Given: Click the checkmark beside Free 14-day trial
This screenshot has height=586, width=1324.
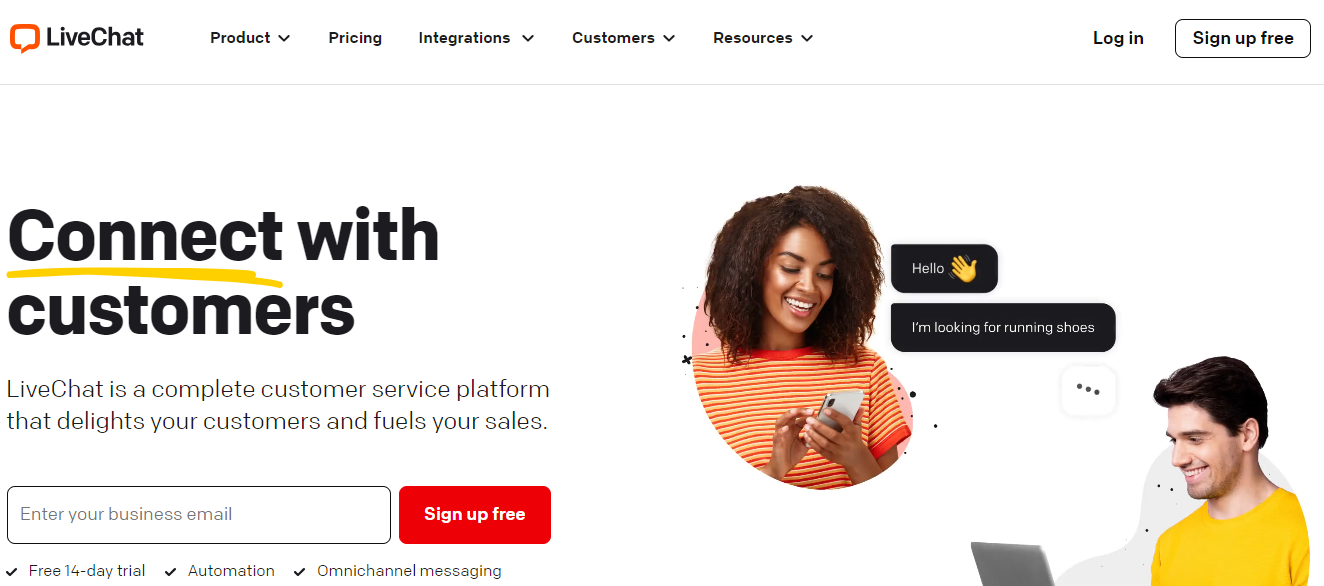Looking at the screenshot, I should 12,572.
